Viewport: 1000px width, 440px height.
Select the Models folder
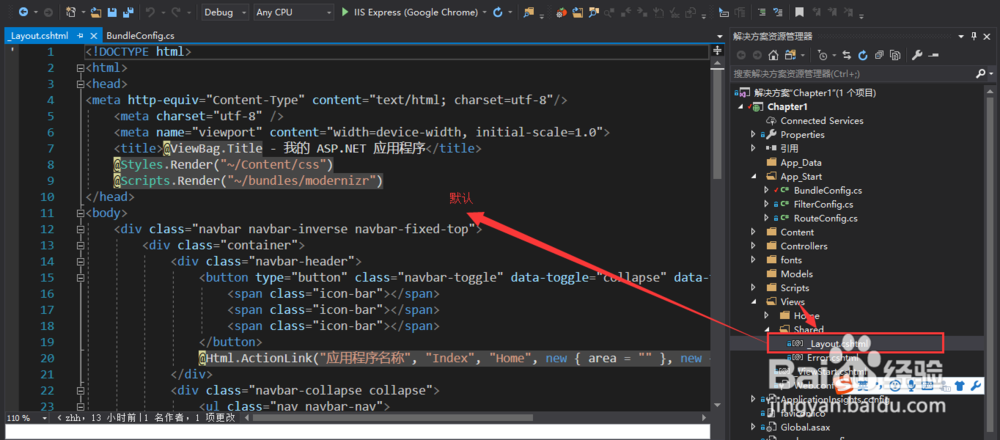[797, 274]
